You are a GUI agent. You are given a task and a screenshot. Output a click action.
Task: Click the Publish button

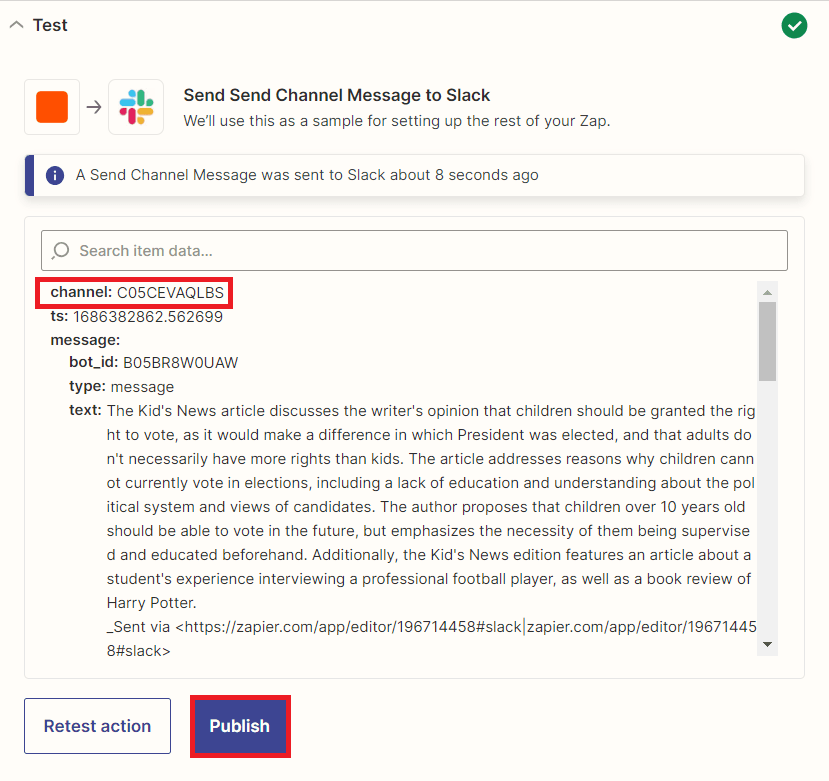240,726
